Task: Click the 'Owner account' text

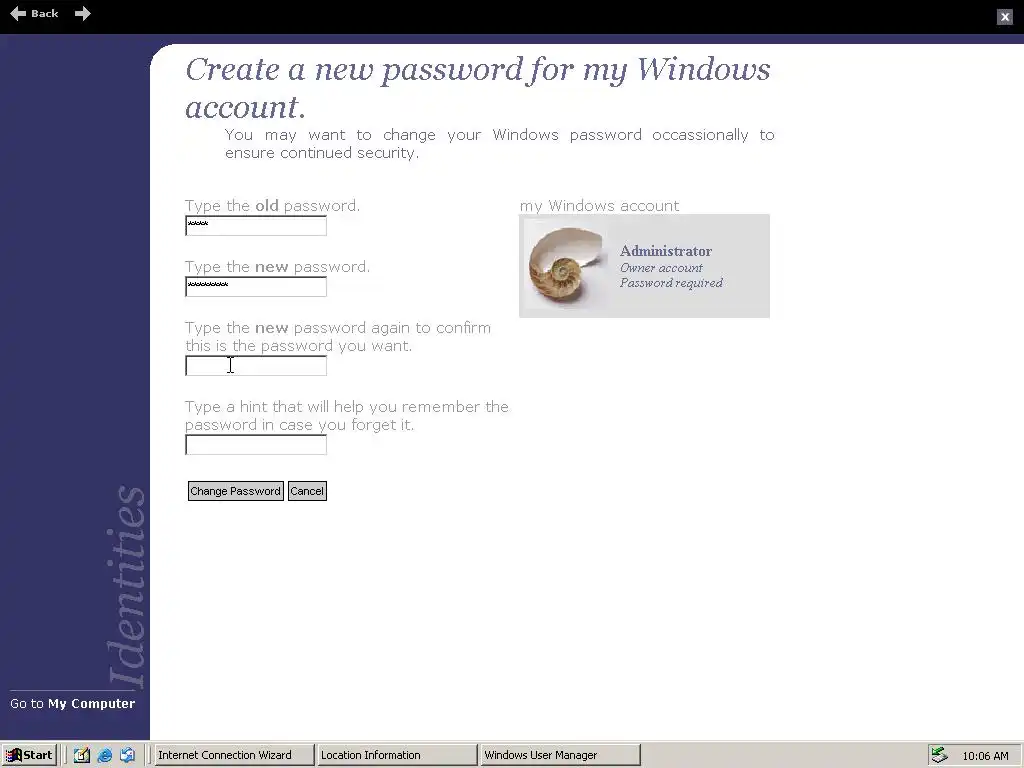Action: click(x=661, y=268)
